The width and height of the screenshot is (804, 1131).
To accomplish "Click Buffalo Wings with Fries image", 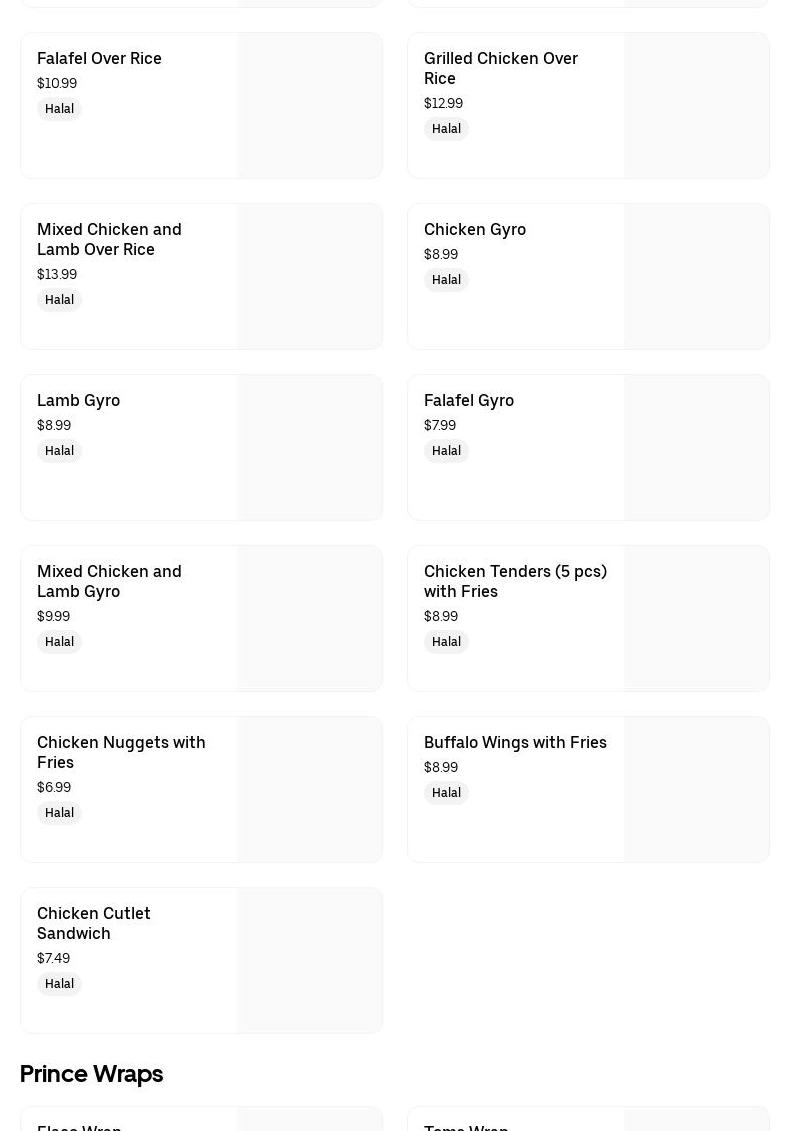I will click(697, 790).
